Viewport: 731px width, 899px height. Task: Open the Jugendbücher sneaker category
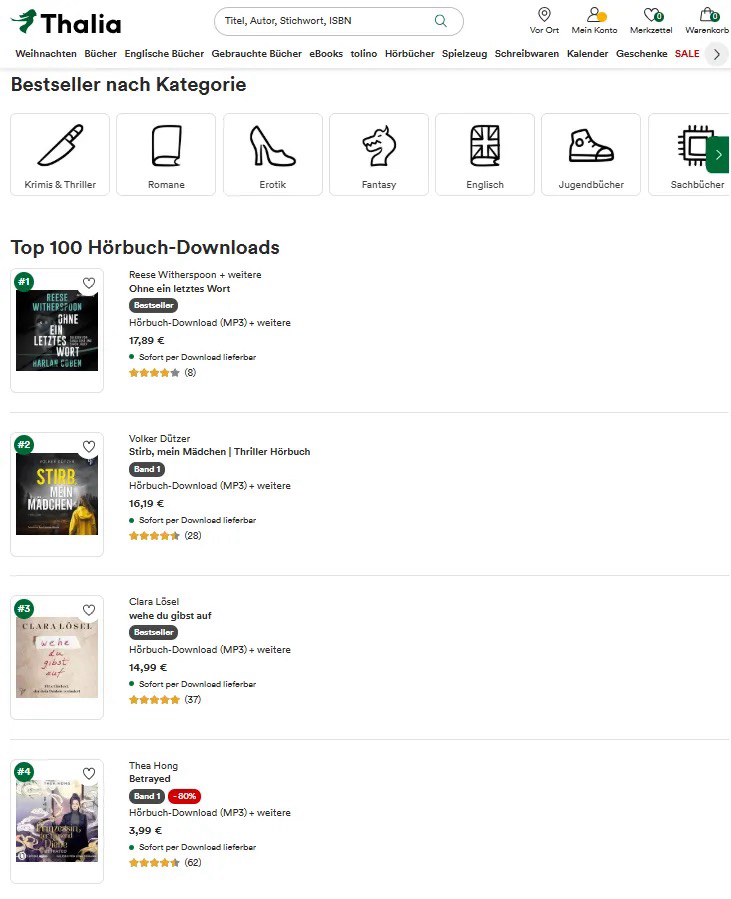[591, 154]
